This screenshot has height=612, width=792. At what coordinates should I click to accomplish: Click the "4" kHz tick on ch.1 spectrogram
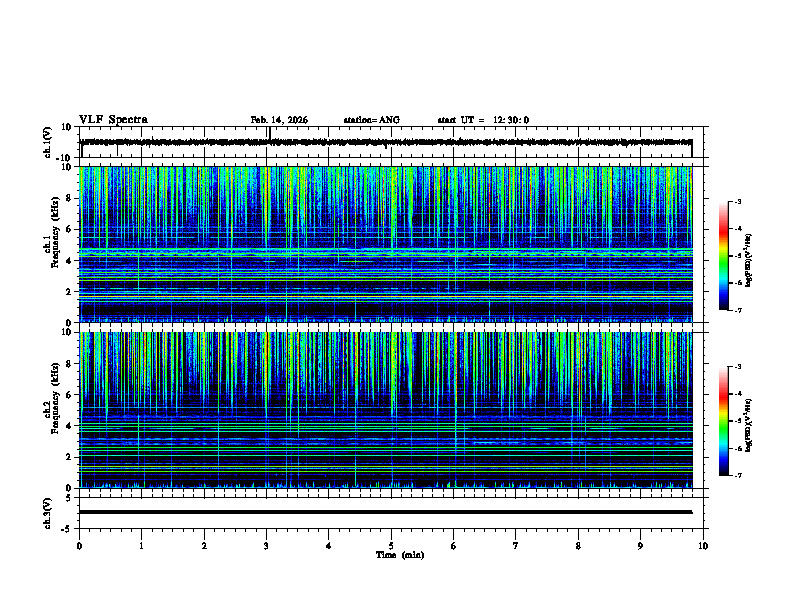(x=70, y=261)
